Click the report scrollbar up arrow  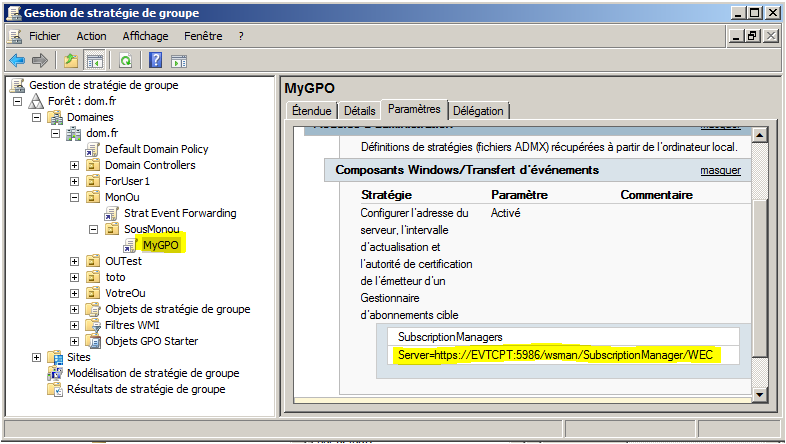tap(759, 135)
